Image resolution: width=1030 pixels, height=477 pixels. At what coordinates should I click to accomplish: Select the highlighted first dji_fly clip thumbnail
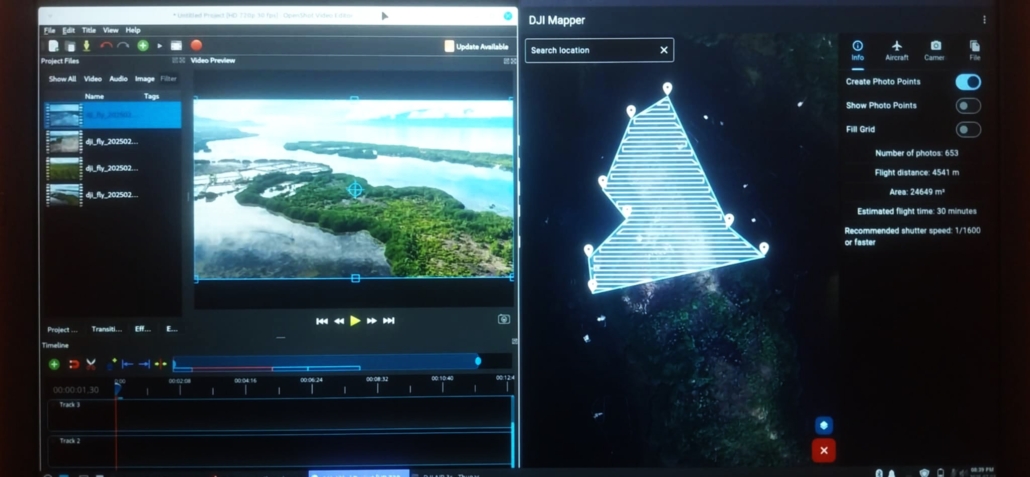(64, 115)
